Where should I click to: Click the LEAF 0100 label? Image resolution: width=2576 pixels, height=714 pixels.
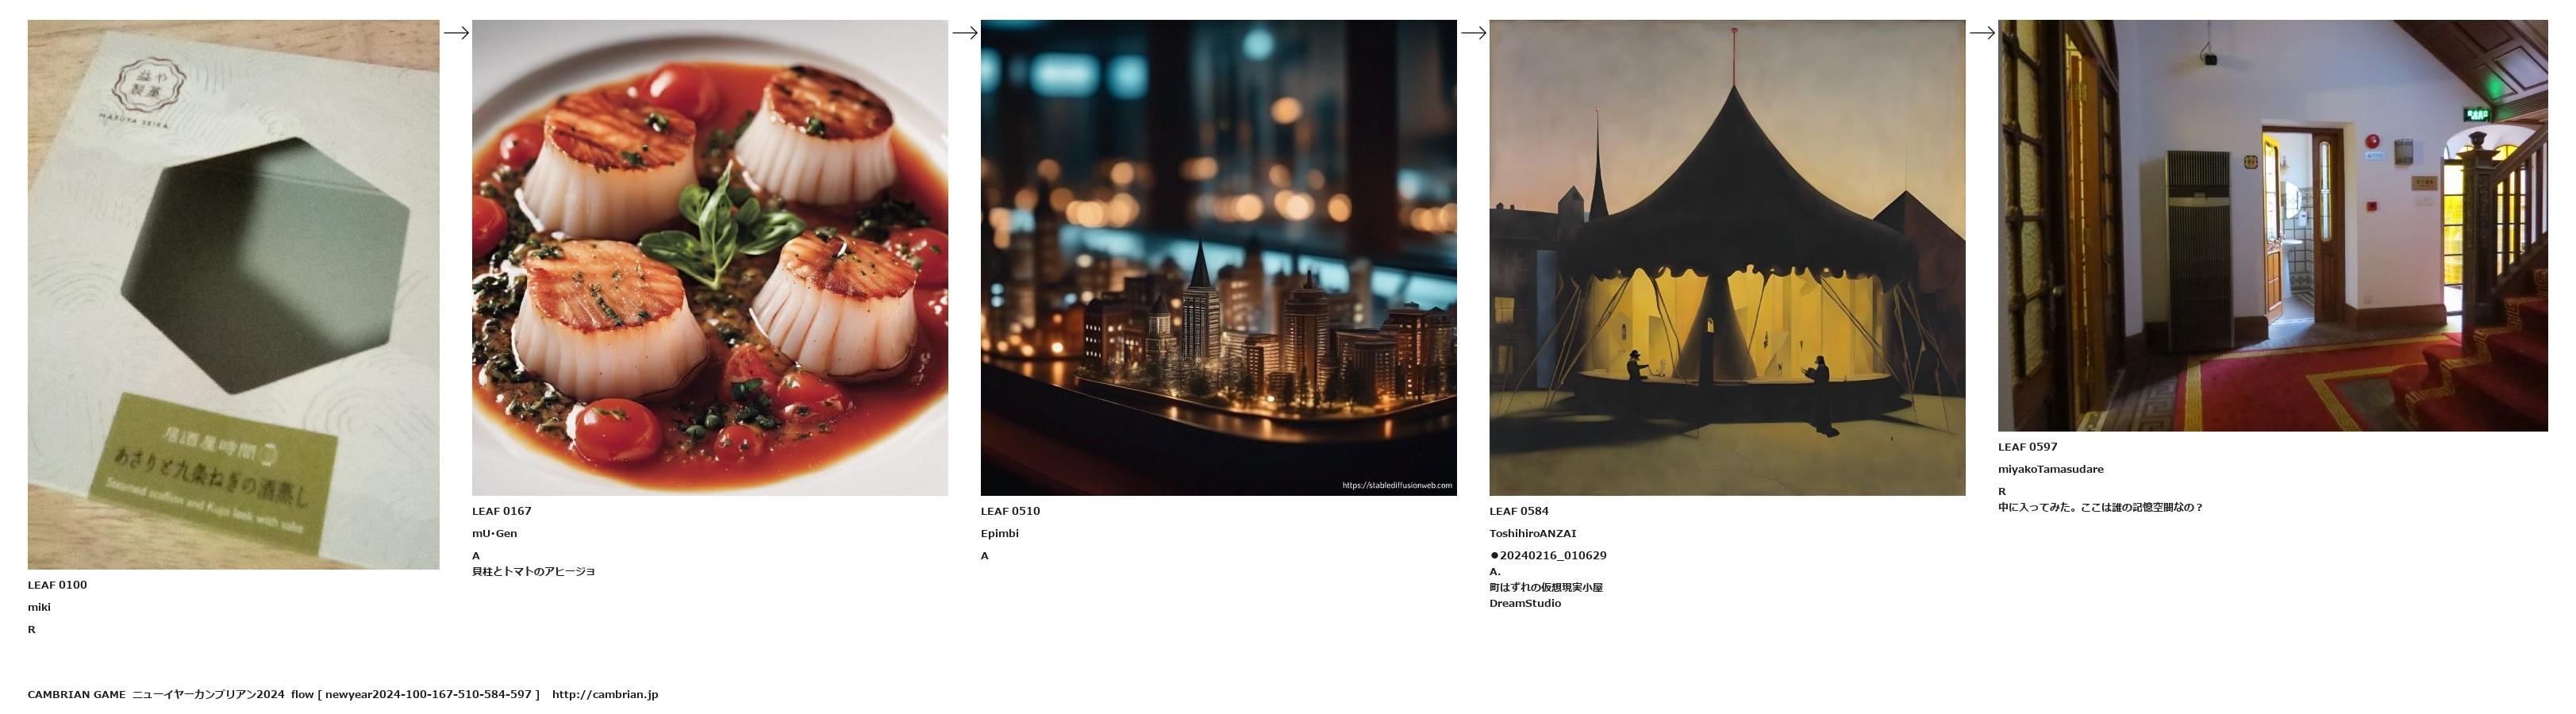pos(57,585)
